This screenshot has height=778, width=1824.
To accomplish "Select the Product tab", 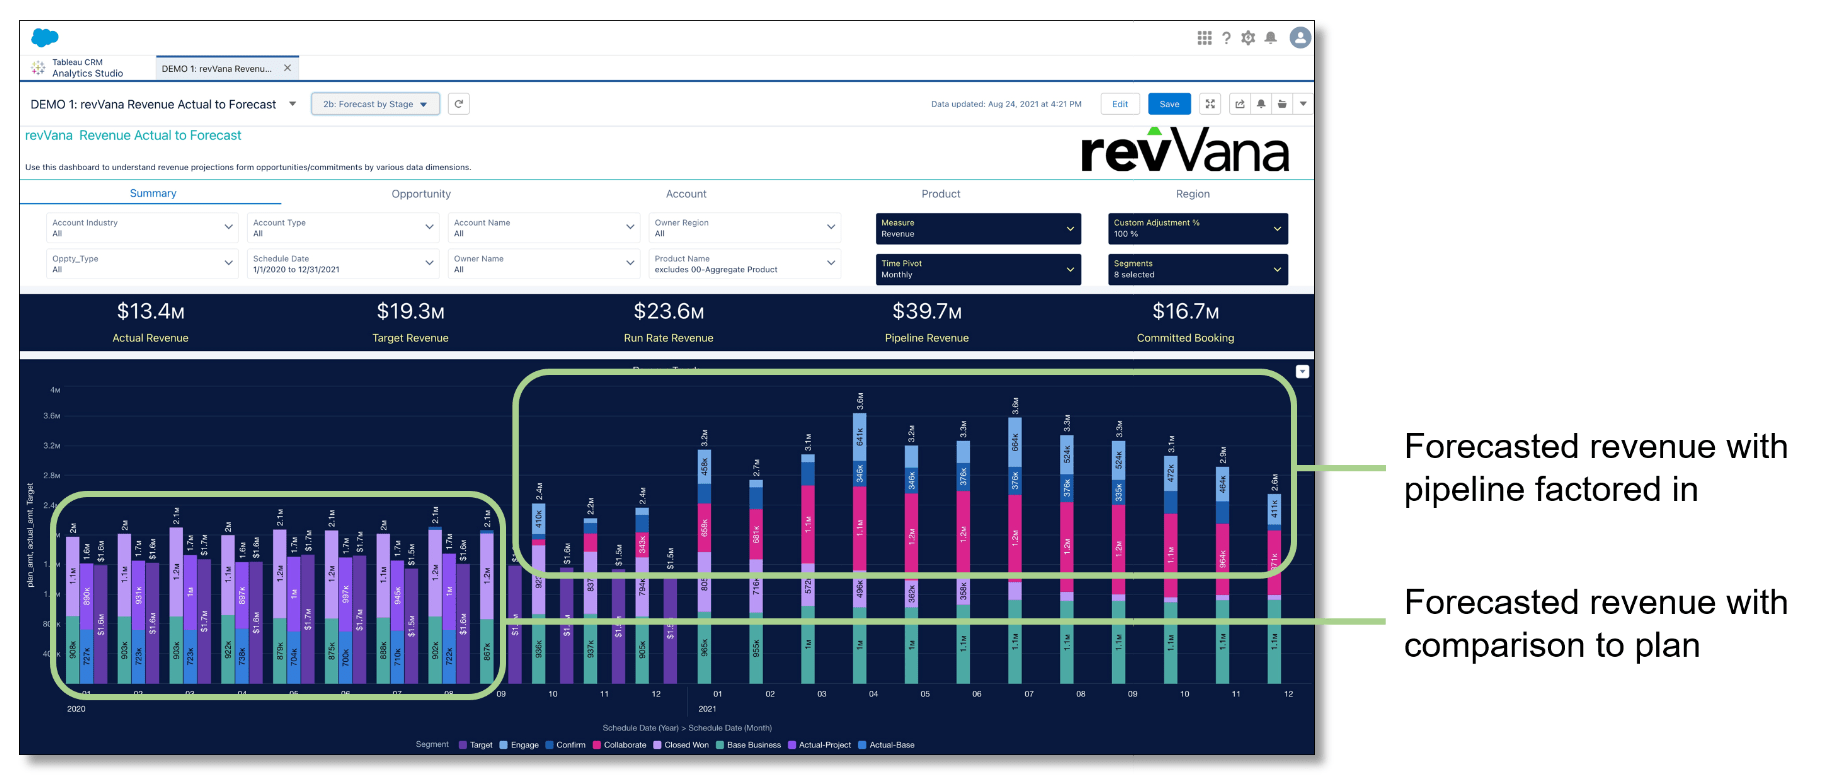I will (x=941, y=194).
